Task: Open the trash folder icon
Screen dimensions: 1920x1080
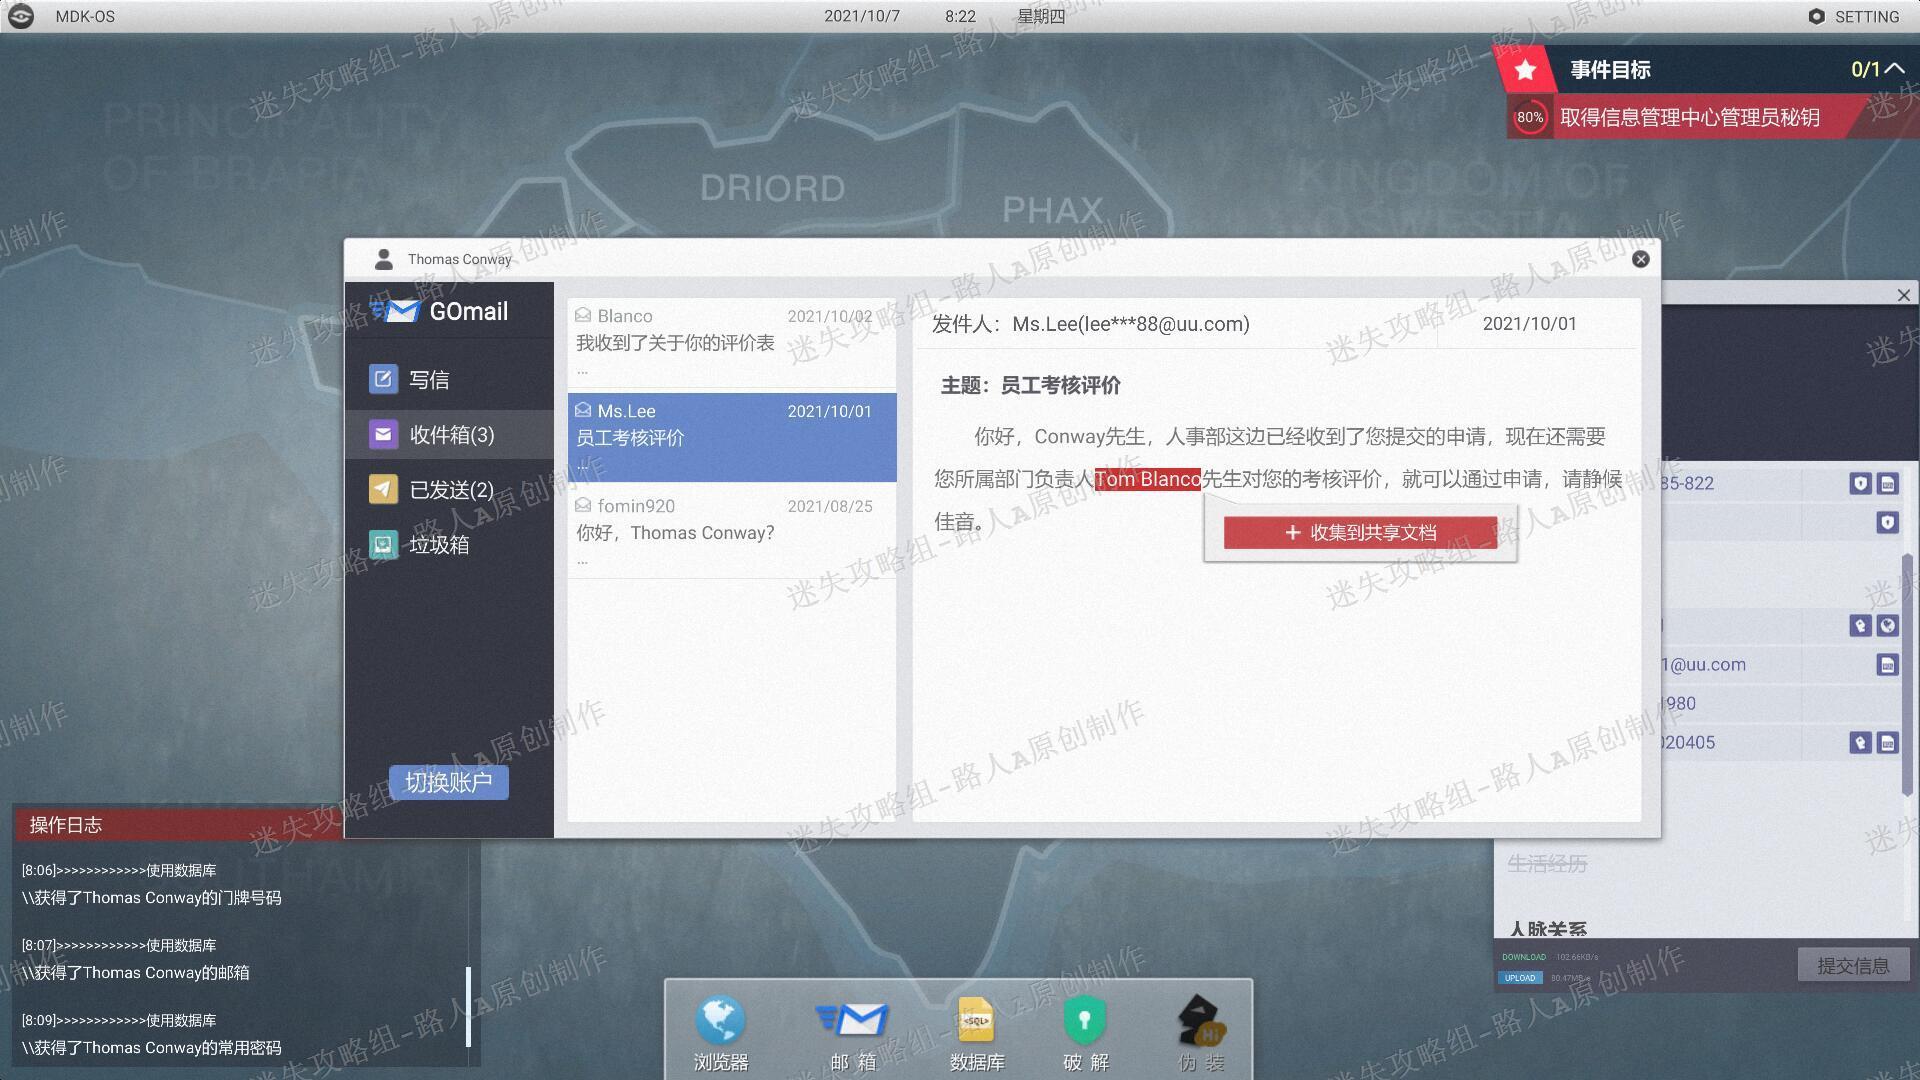Action: click(383, 544)
